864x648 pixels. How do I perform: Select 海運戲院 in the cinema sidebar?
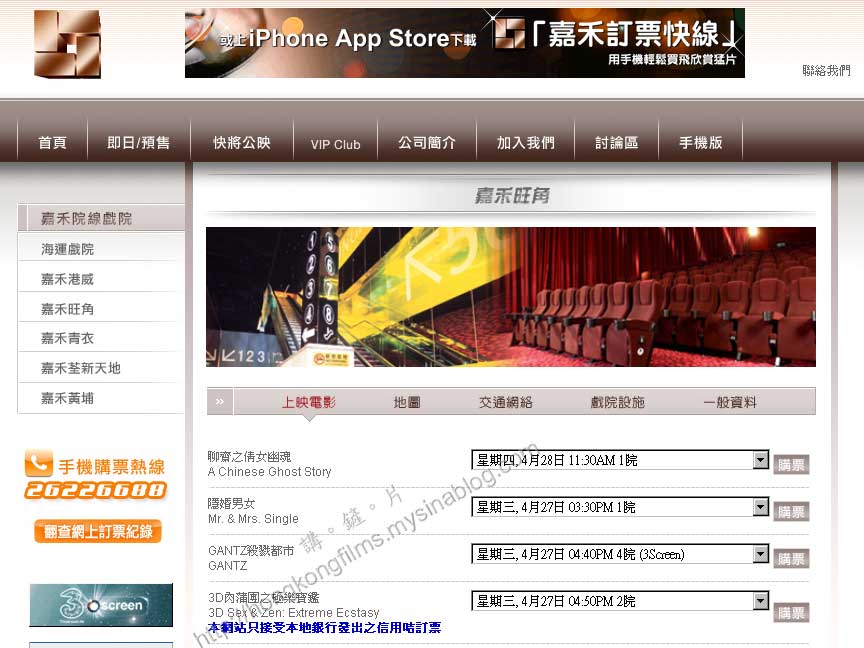click(x=68, y=249)
